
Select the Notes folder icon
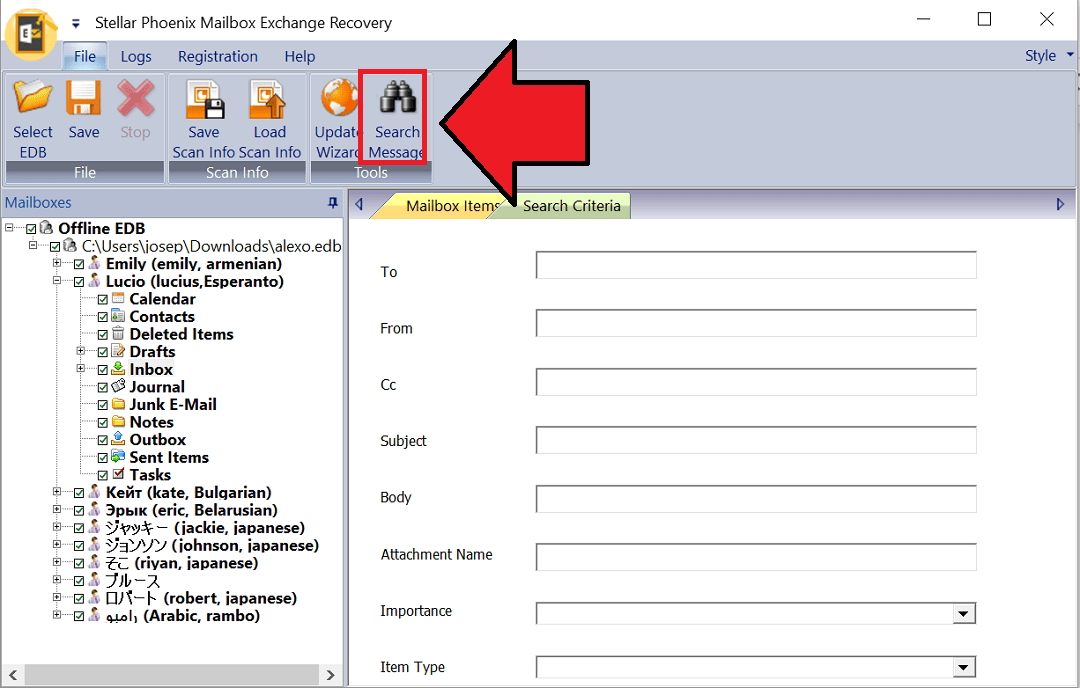coord(118,421)
